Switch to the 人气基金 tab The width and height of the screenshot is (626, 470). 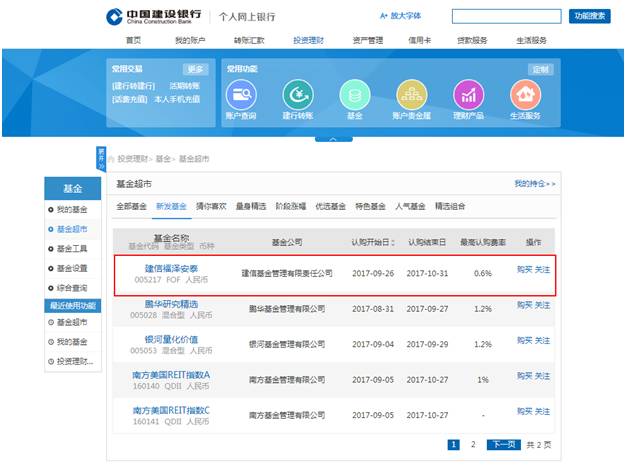pyautogui.click(x=410, y=206)
